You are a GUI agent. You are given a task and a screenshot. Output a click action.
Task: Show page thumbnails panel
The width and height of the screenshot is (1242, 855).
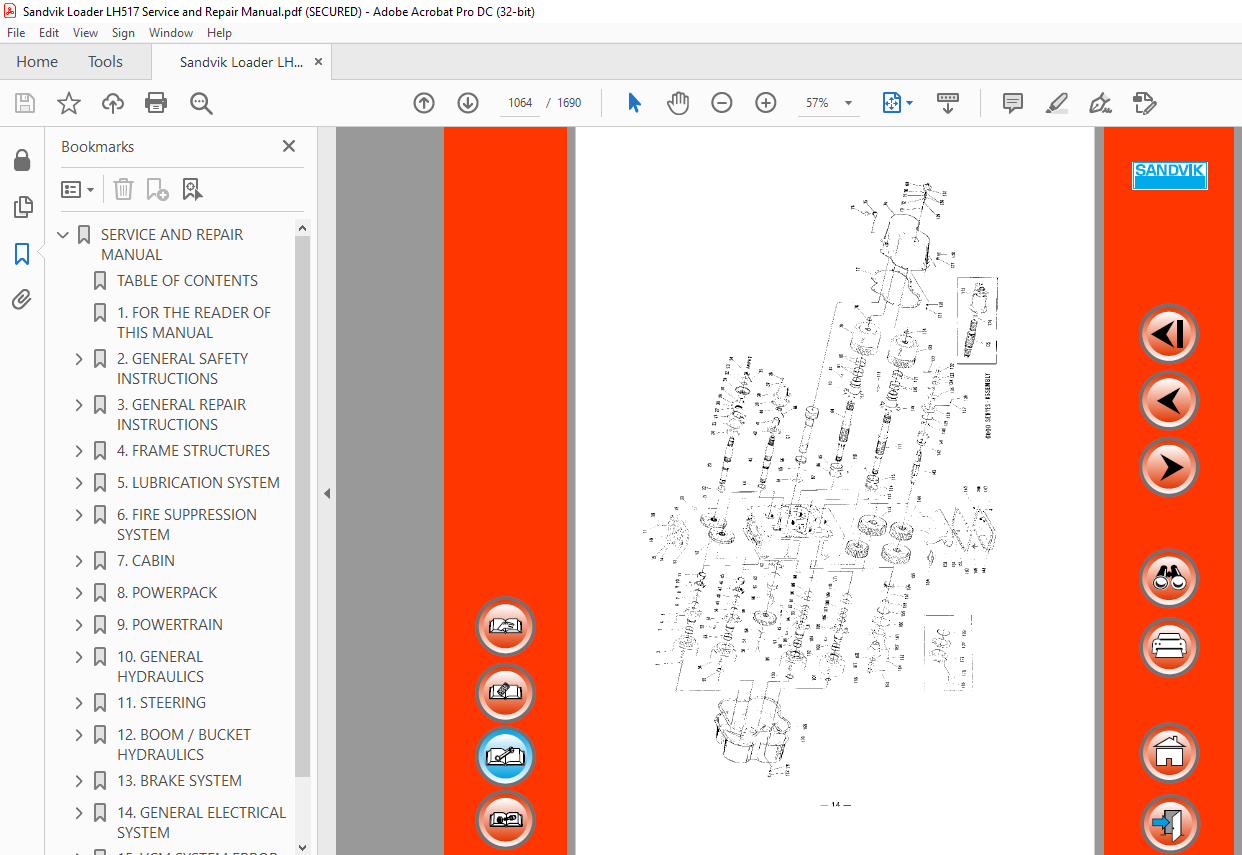coord(22,207)
